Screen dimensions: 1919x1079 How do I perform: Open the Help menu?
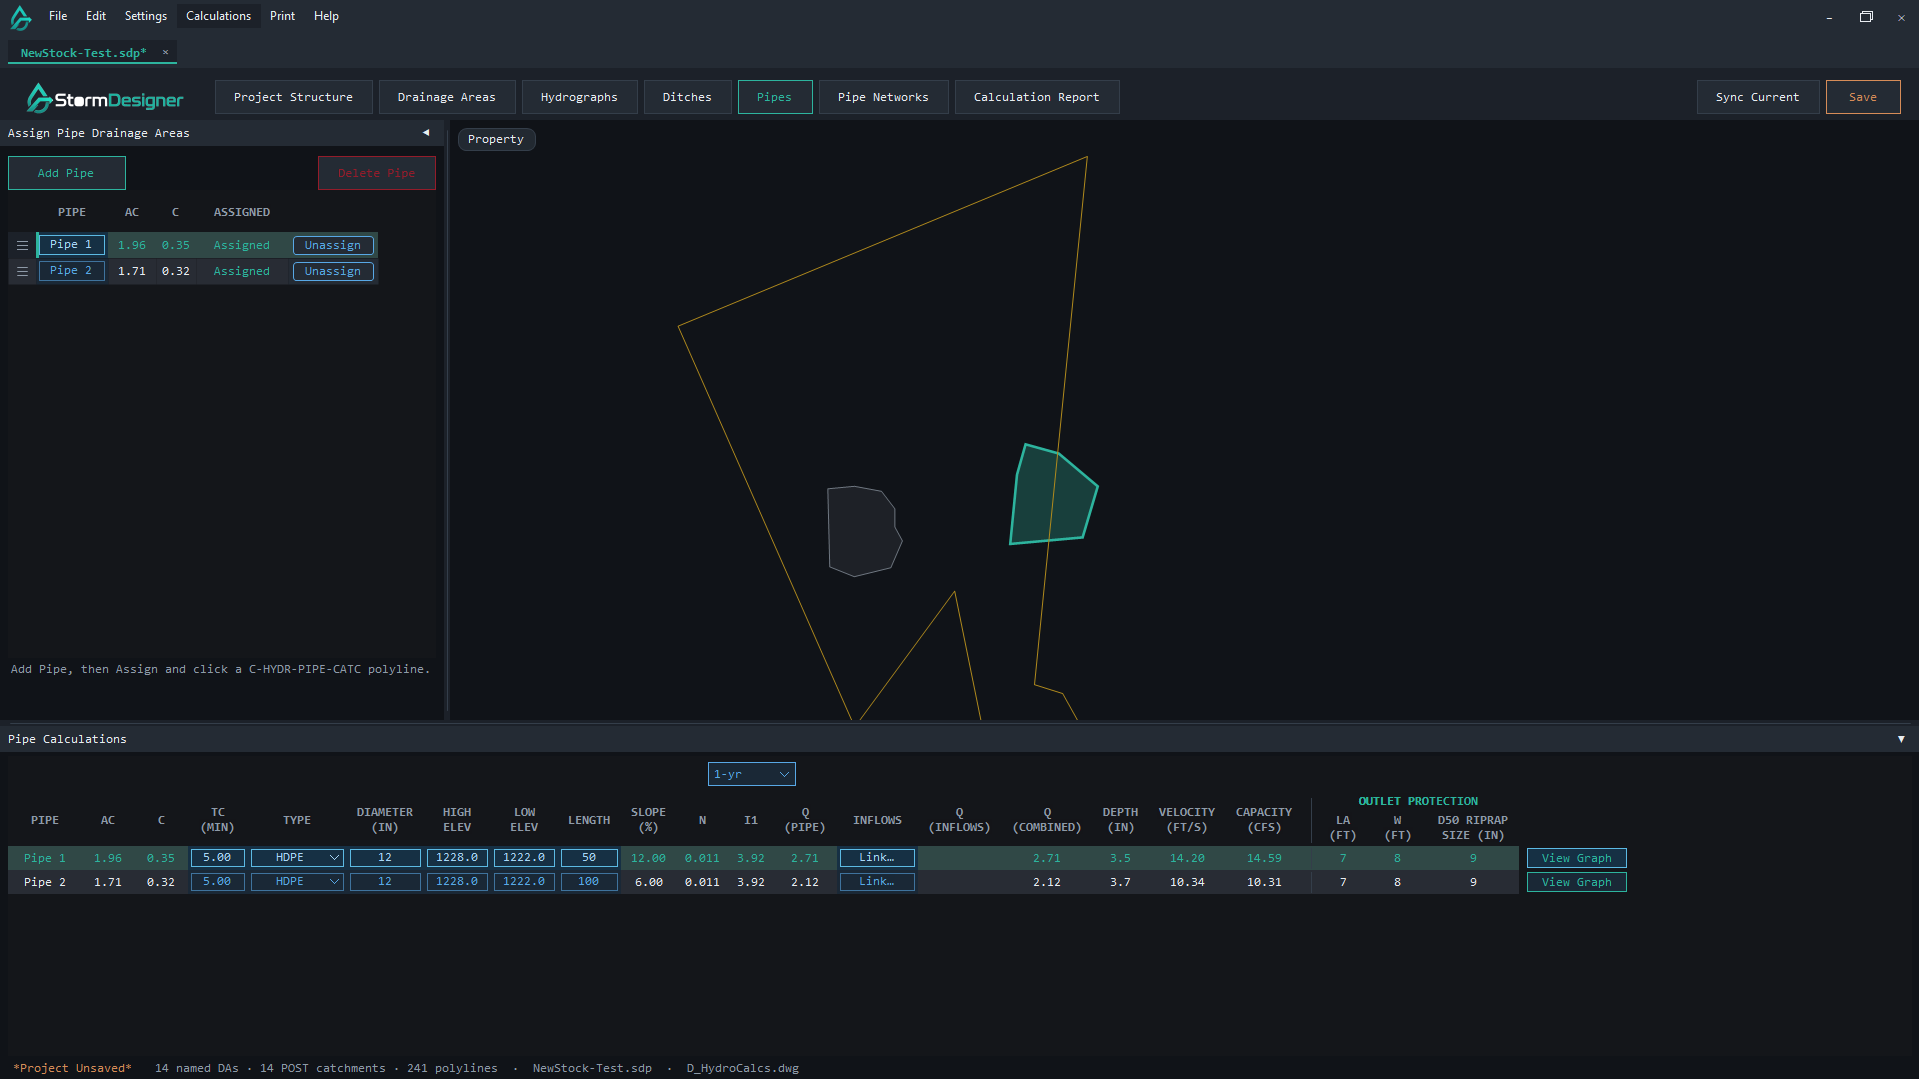[x=326, y=16]
